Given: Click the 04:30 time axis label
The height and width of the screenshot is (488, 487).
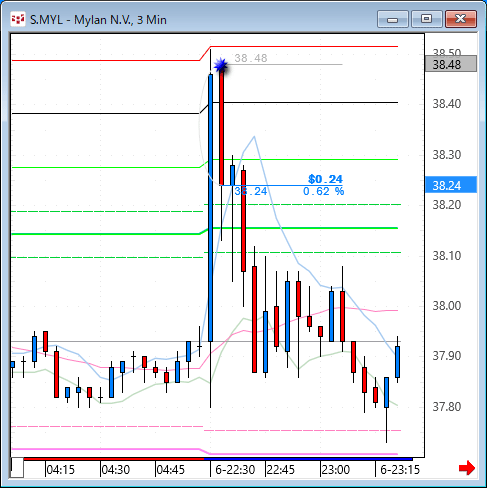Looking at the screenshot, I should [115, 470].
